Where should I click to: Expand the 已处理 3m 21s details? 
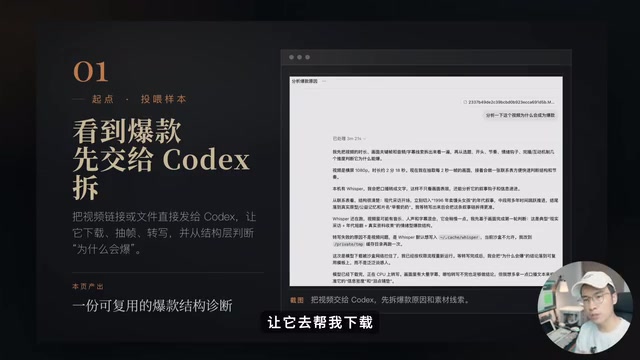pyautogui.click(x=349, y=139)
